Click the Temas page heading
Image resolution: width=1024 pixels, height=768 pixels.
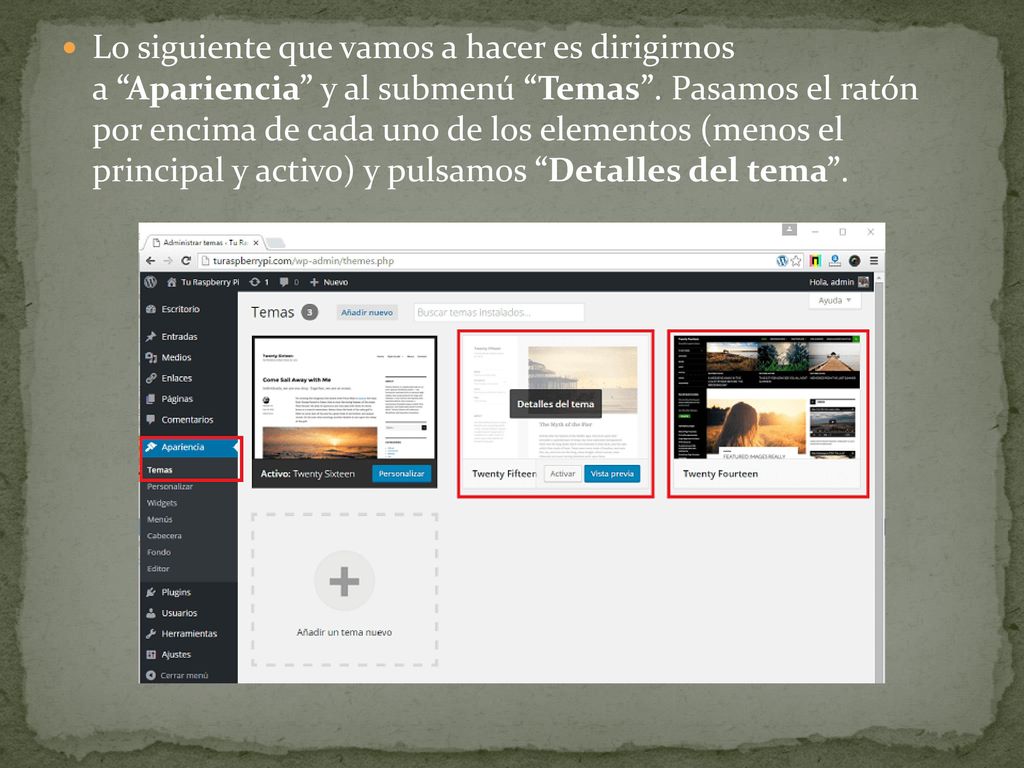point(272,312)
